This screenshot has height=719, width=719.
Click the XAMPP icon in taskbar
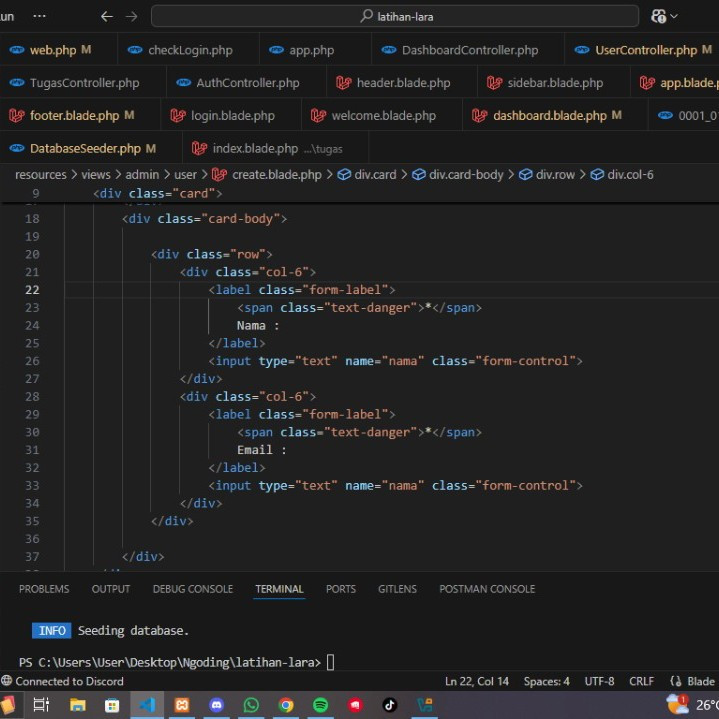pyautogui.click(x=182, y=705)
